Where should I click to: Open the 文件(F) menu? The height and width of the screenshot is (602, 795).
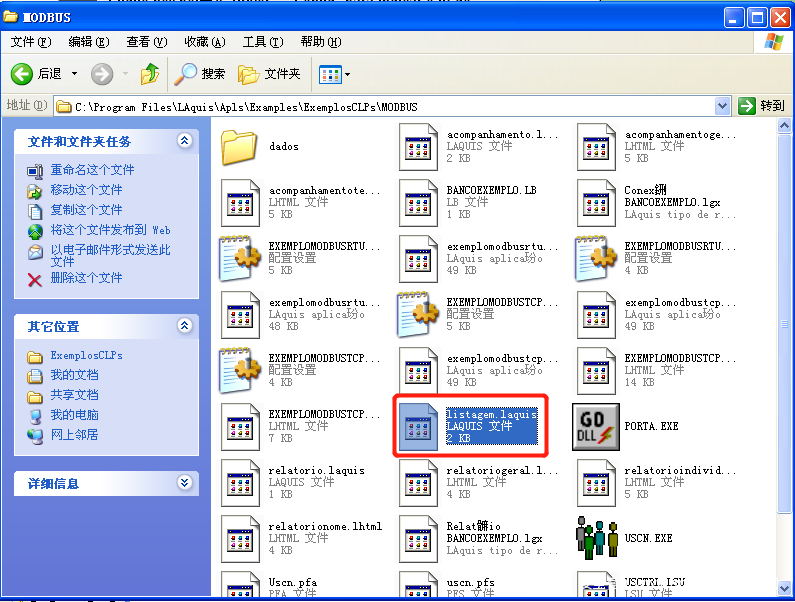pyautogui.click(x=31, y=42)
